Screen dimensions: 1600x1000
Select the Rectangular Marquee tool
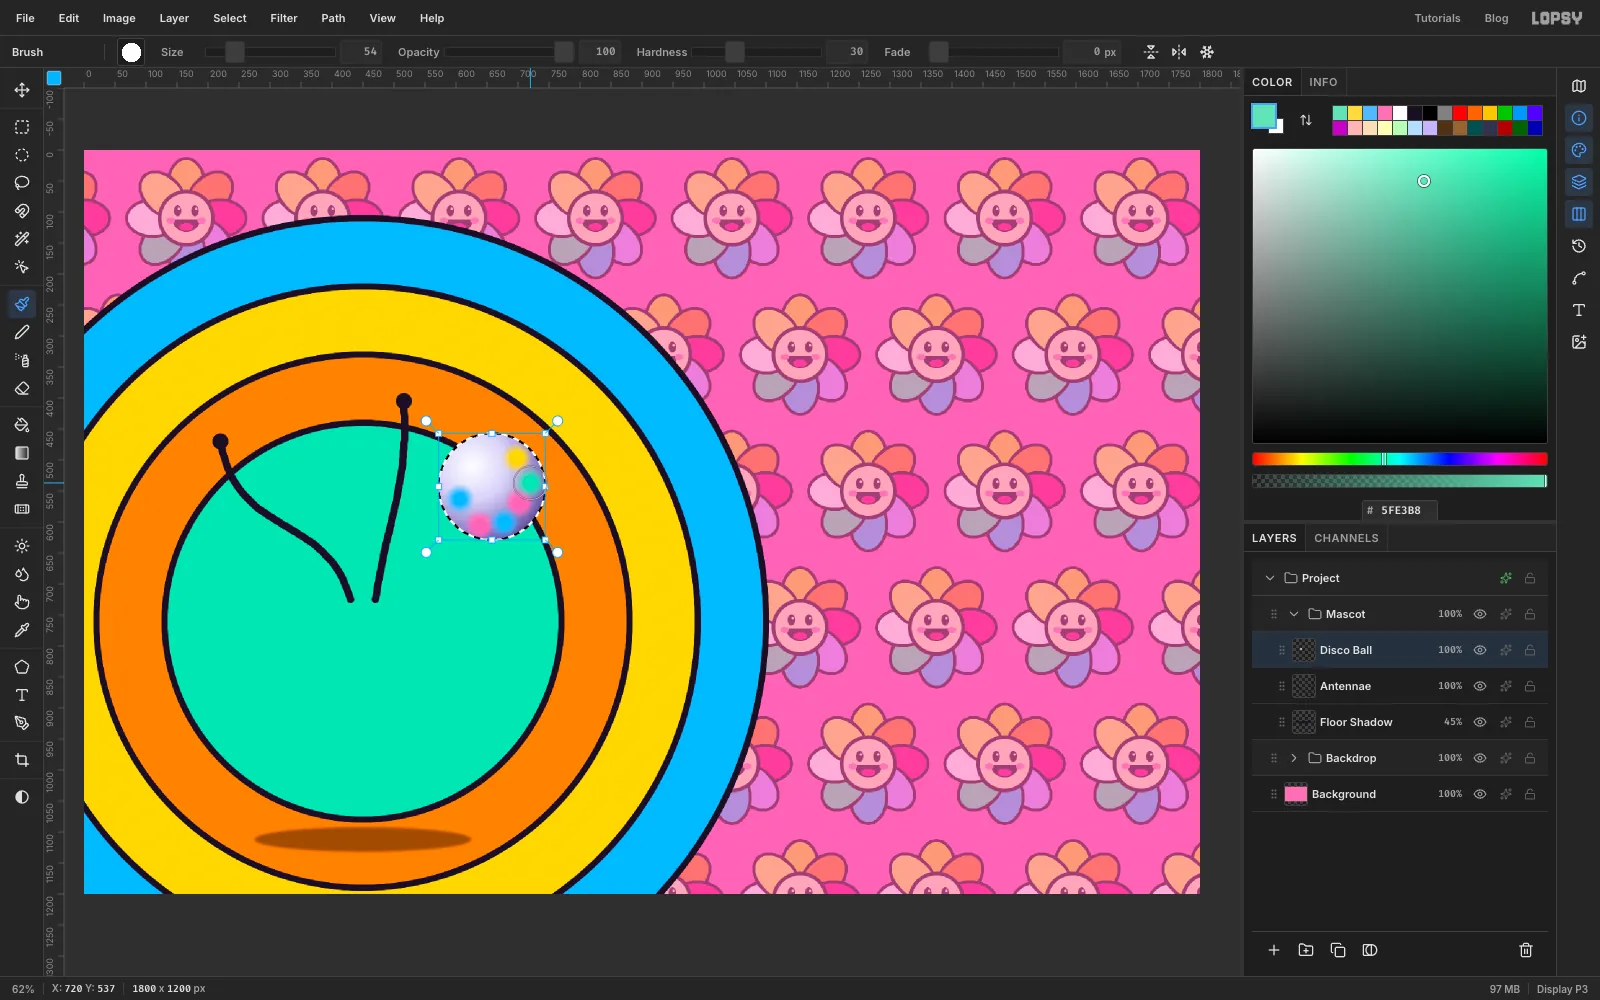click(x=21, y=127)
